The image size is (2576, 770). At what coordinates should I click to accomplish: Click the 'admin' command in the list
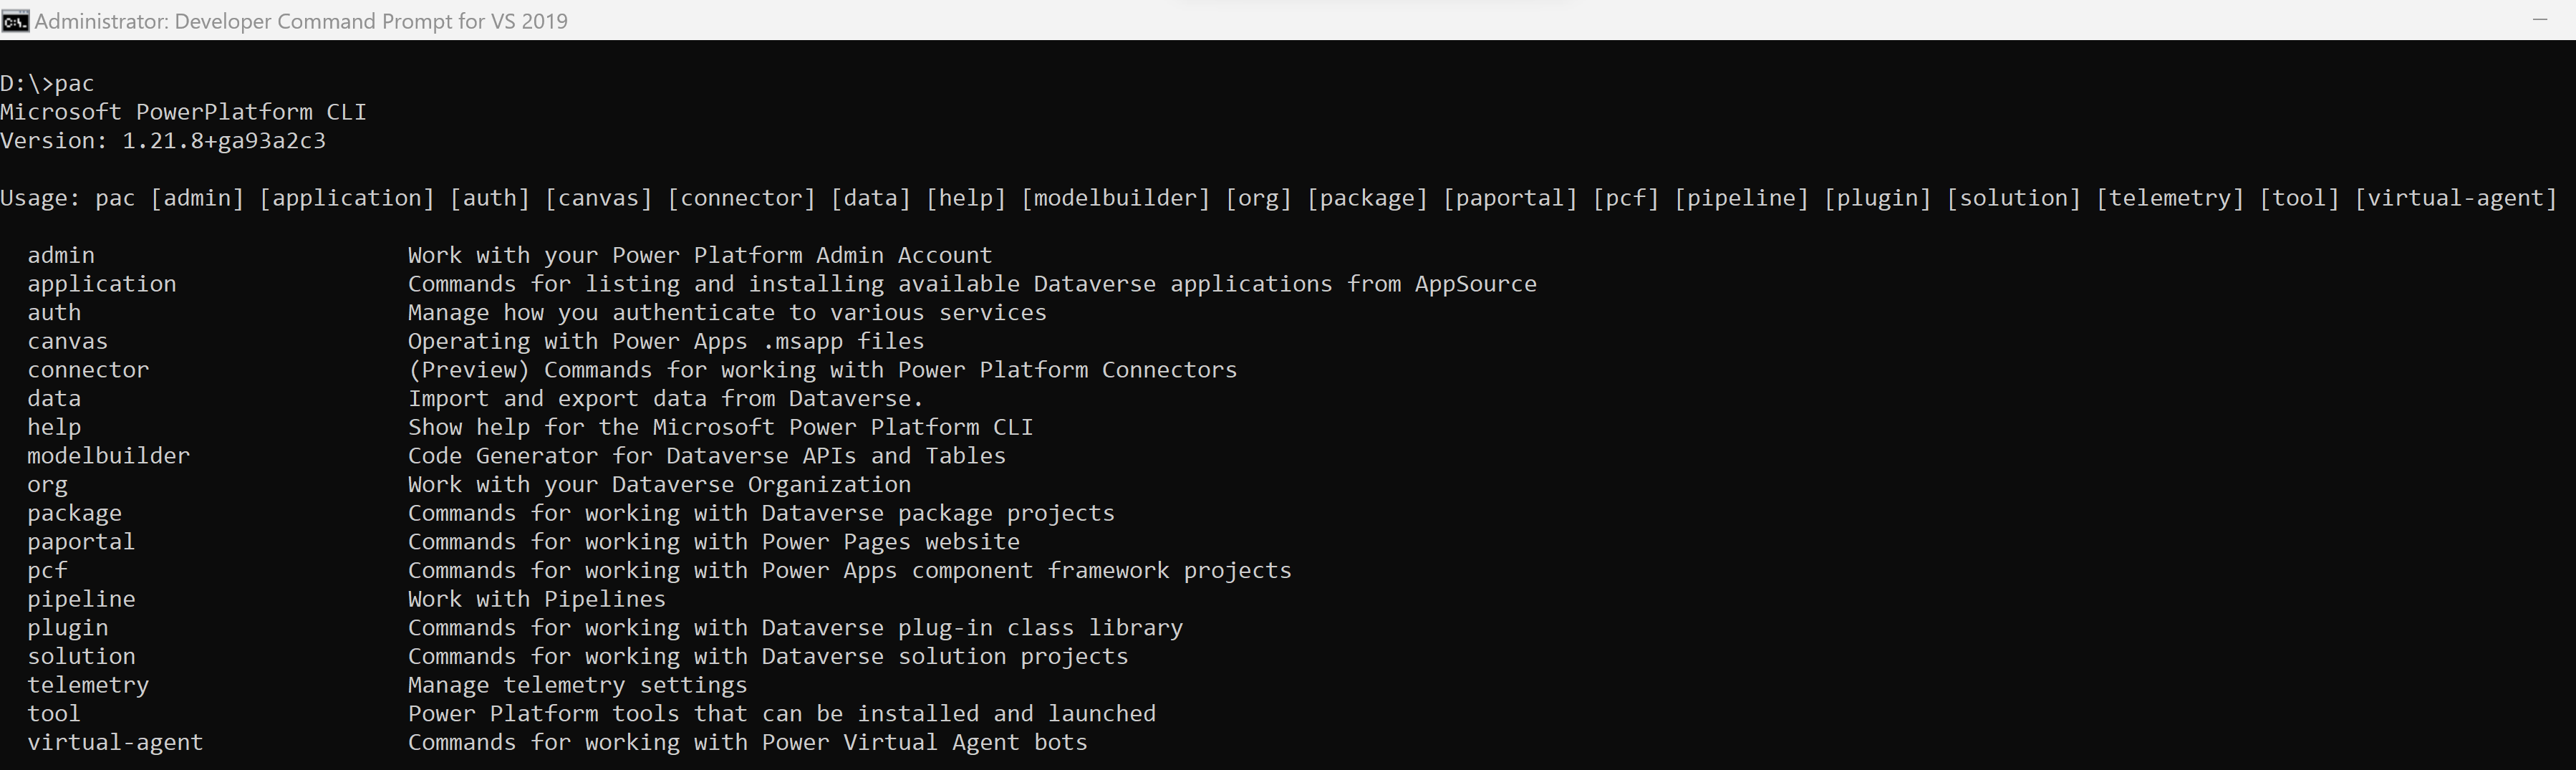point(61,255)
